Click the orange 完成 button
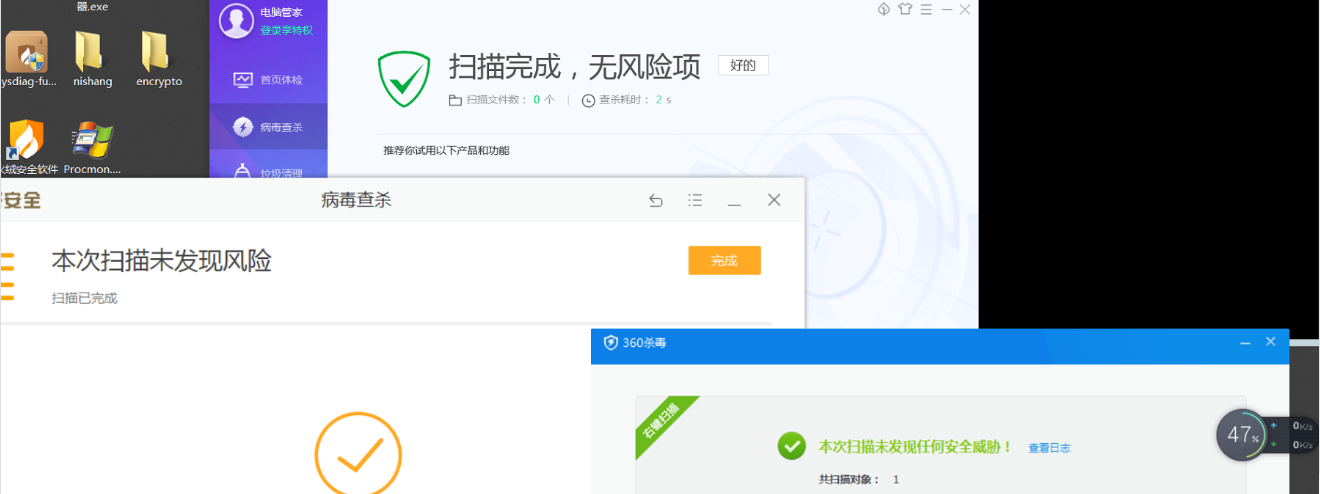Image resolution: width=1320 pixels, height=494 pixels. (x=724, y=260)
